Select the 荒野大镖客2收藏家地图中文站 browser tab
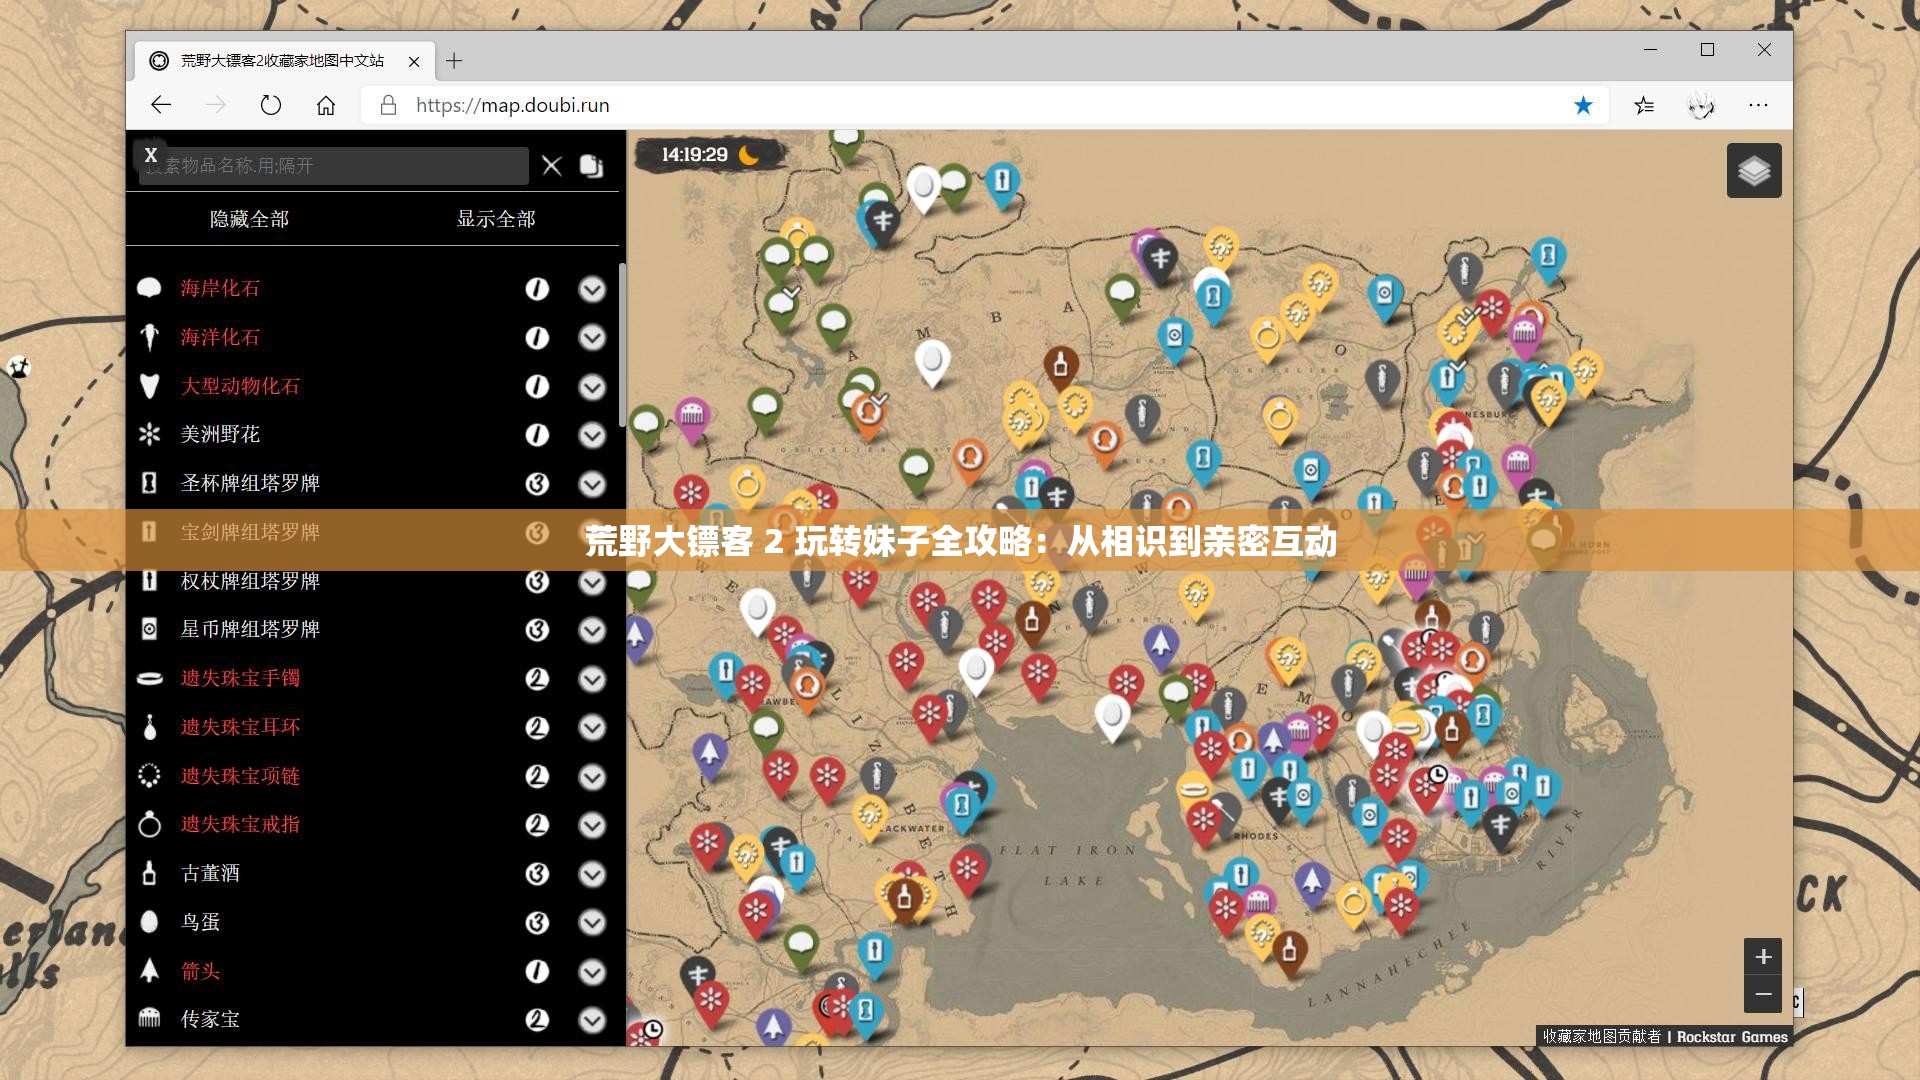Image resolution: width=1920 pixels, height=1080 pixels. (282, 61)
